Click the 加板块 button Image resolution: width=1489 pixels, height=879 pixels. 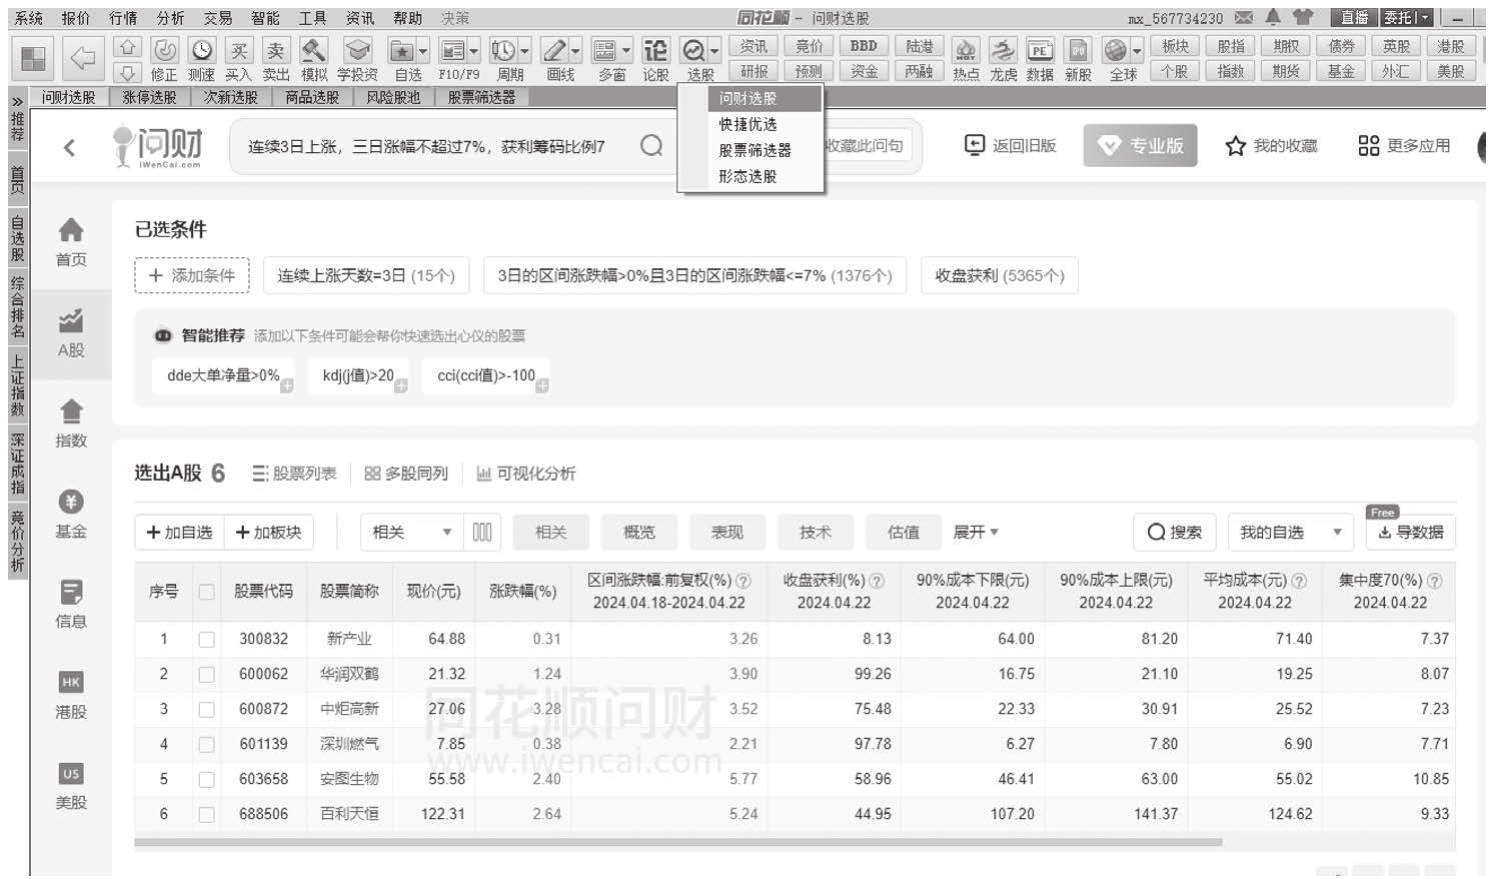coord(269,532)
